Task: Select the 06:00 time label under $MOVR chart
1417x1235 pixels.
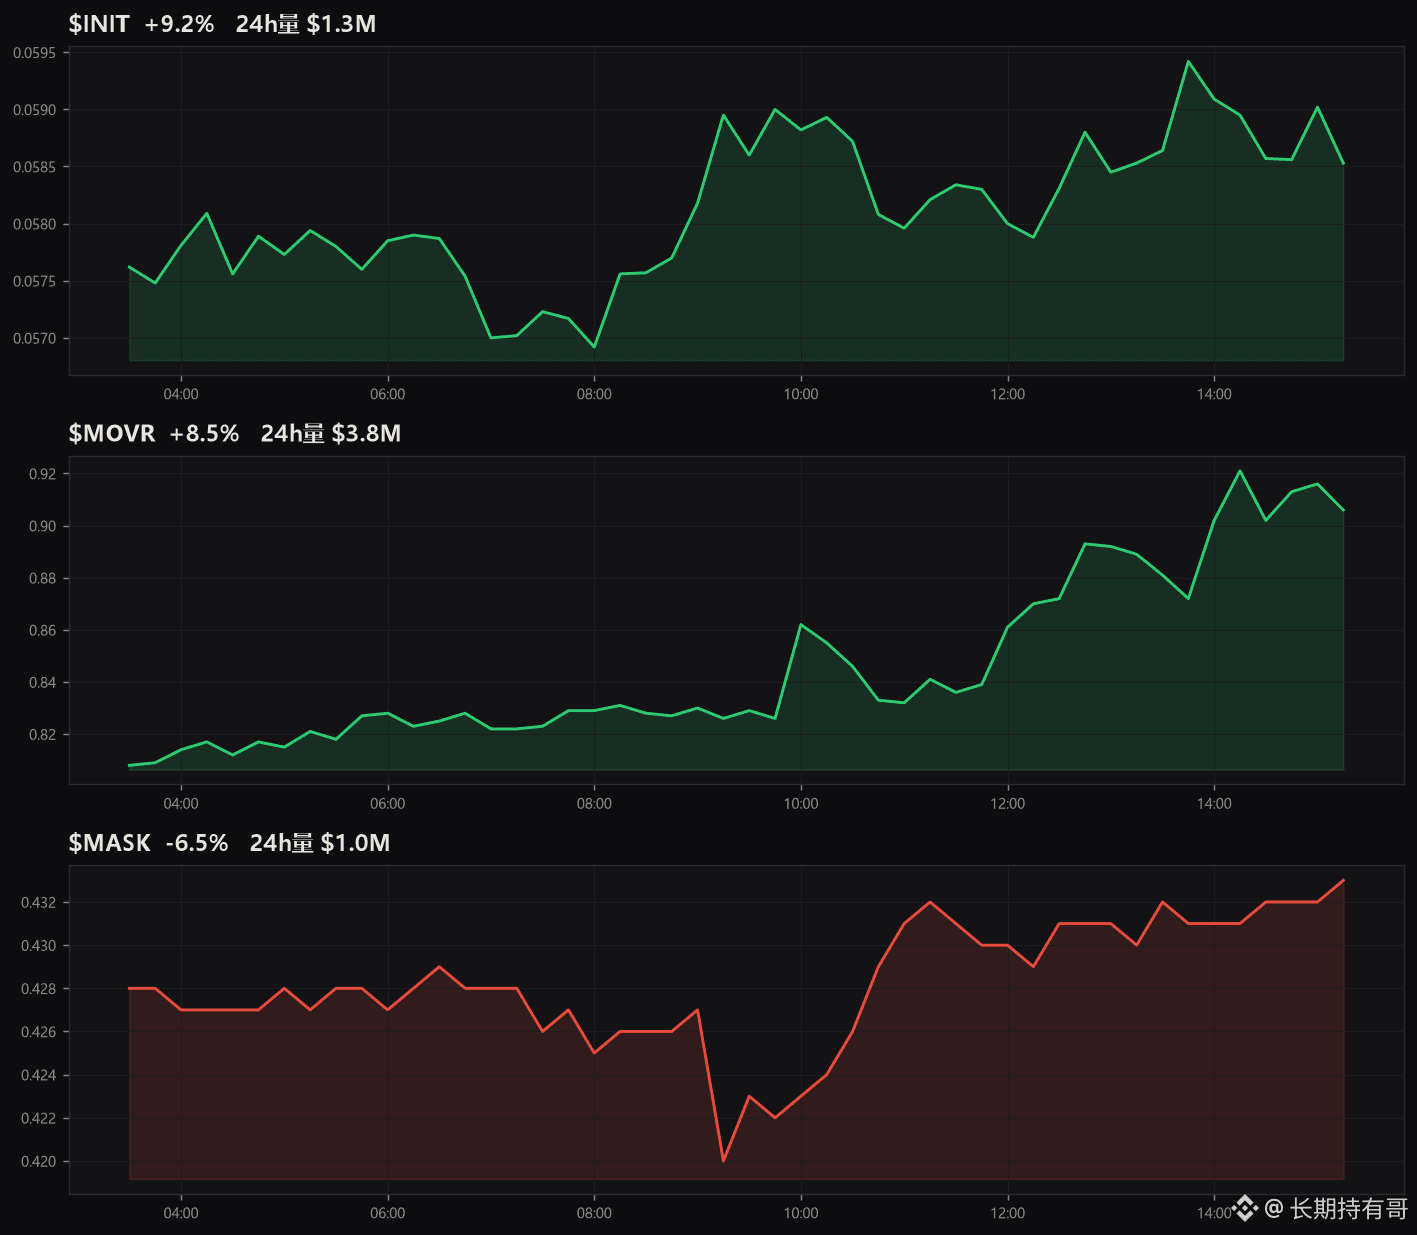Action: pyautogui.click(x=388, y=803)
